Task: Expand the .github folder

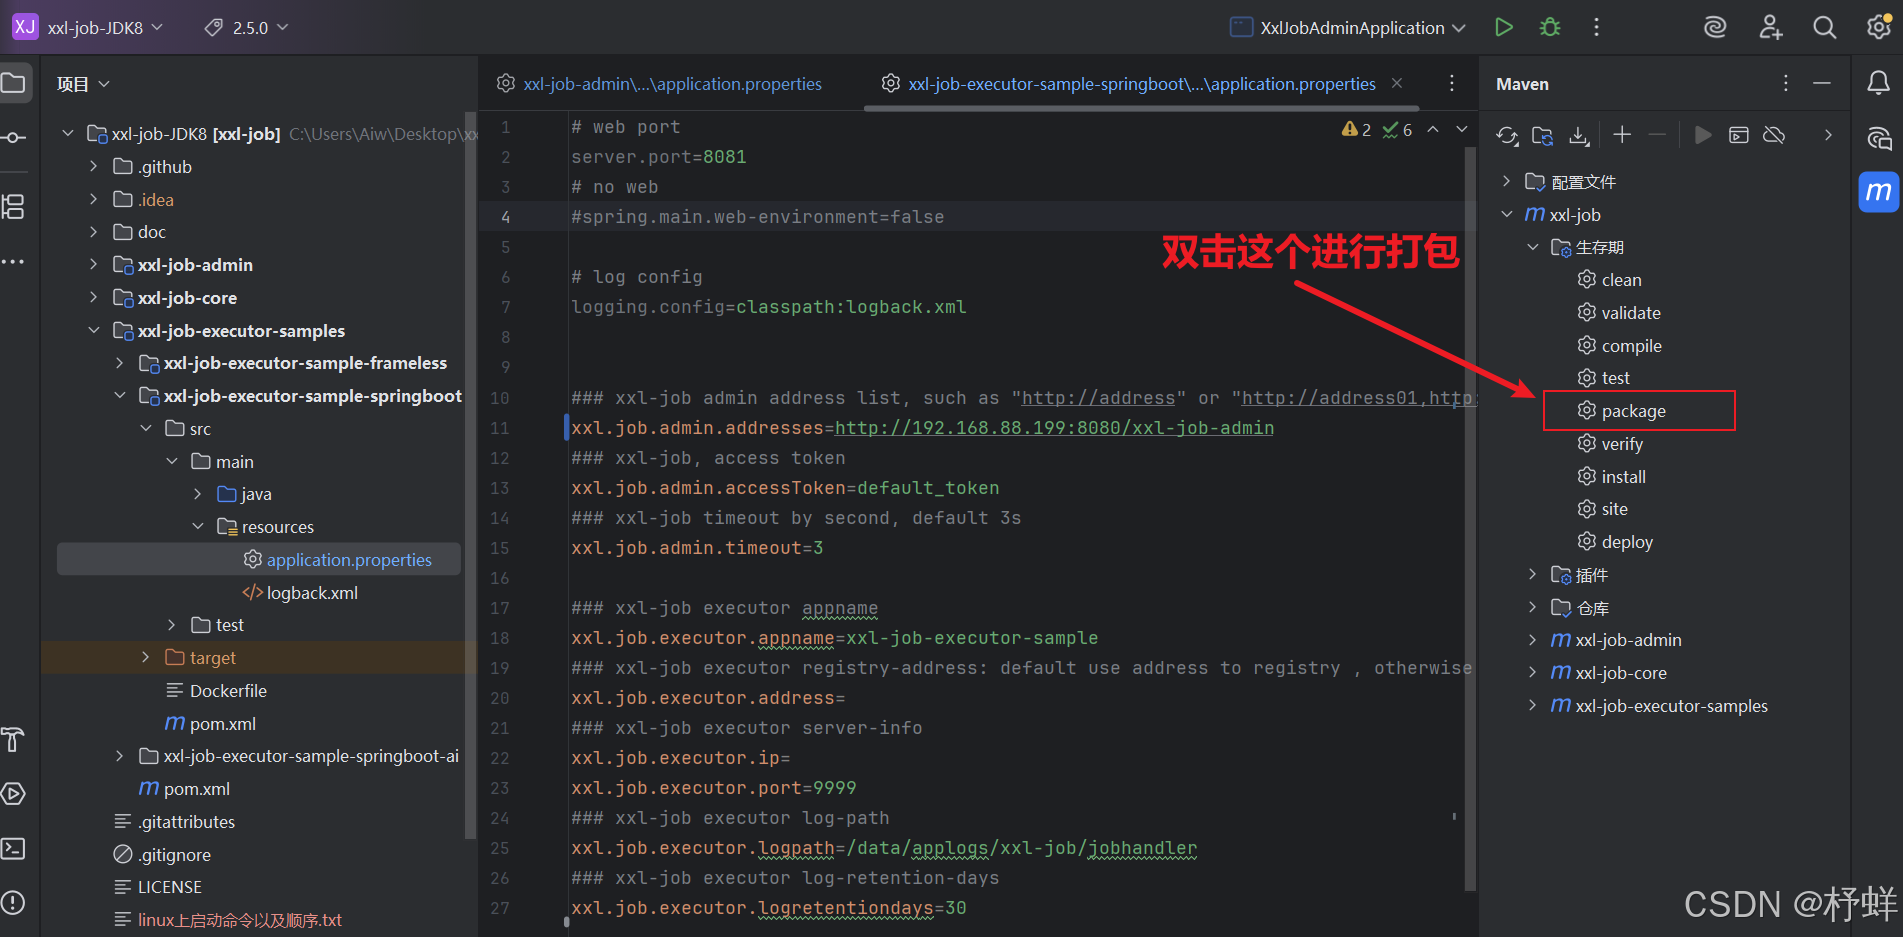Action: [x=94, y=167]
